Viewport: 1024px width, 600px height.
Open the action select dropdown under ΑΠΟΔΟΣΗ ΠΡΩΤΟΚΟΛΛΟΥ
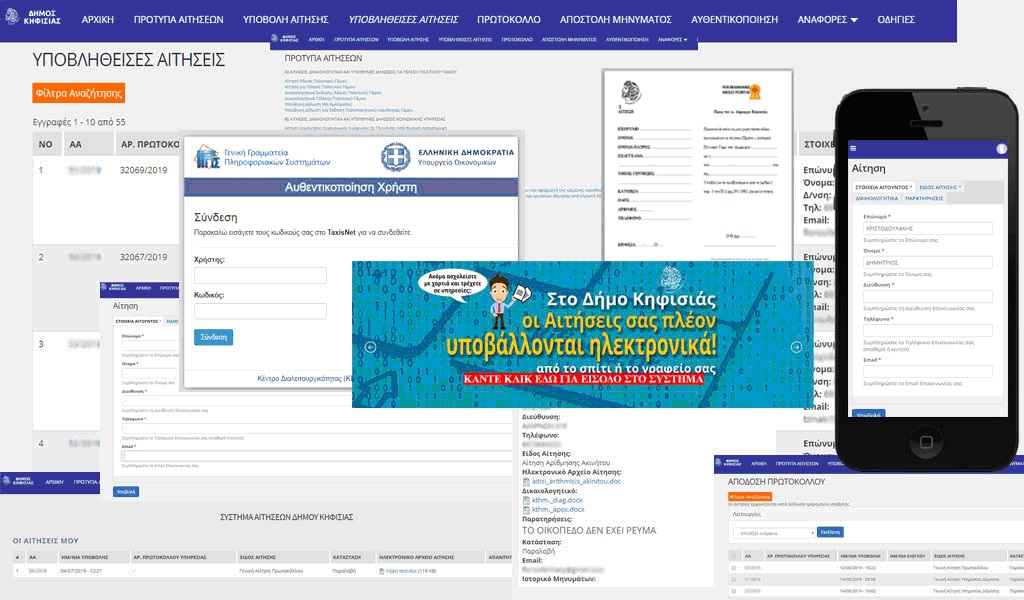772,533
